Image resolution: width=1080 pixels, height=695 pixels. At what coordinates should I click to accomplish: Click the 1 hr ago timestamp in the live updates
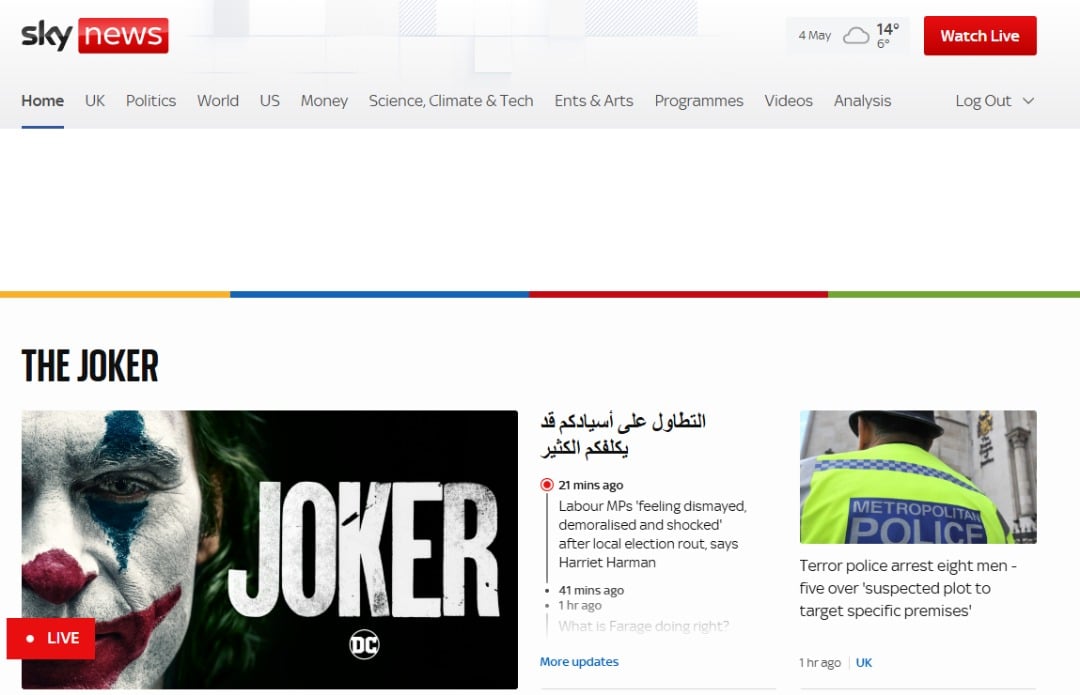click(580, 605)
